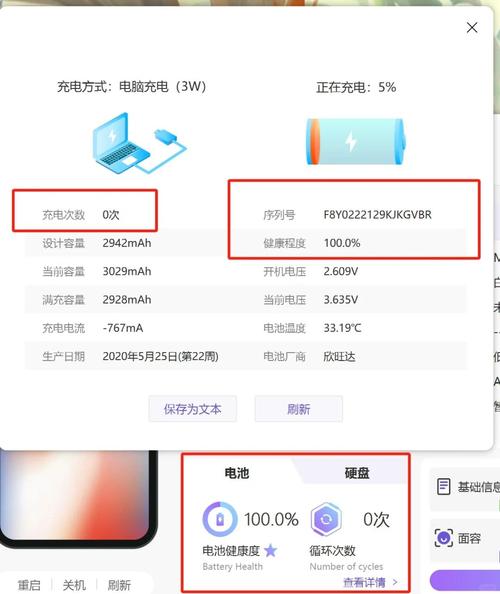The width and height of the screenshot is (500, 594).
Task: Expand the 查看详情 chevron arrow
Action: pos(395,581)
